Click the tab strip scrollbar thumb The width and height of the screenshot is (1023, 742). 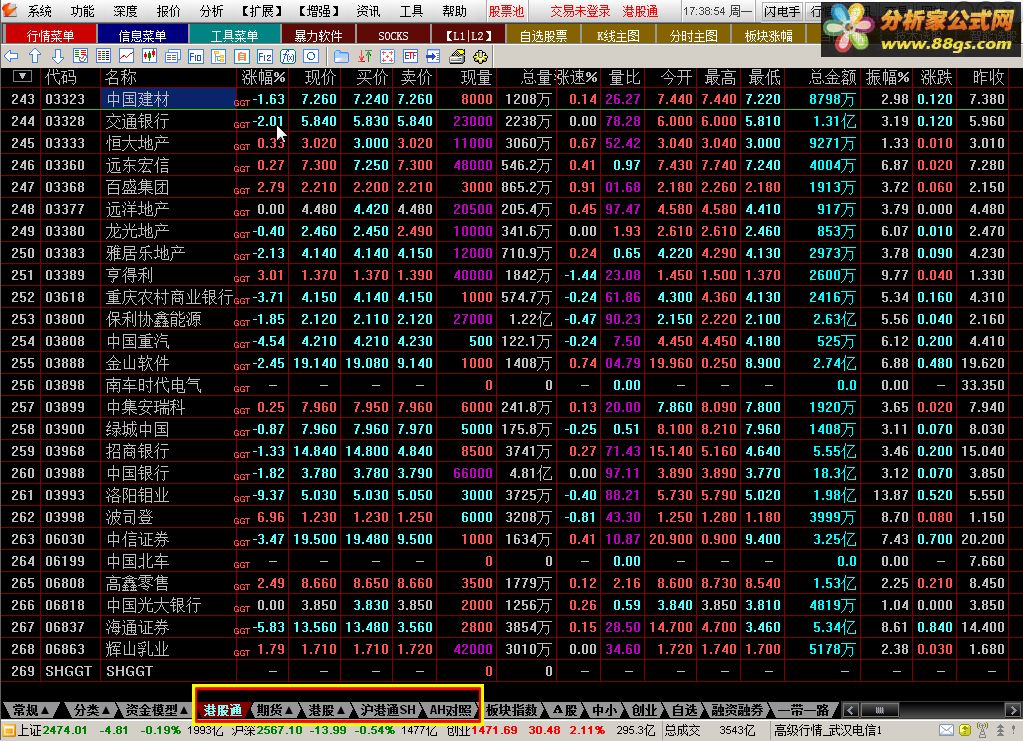[879, 709]
